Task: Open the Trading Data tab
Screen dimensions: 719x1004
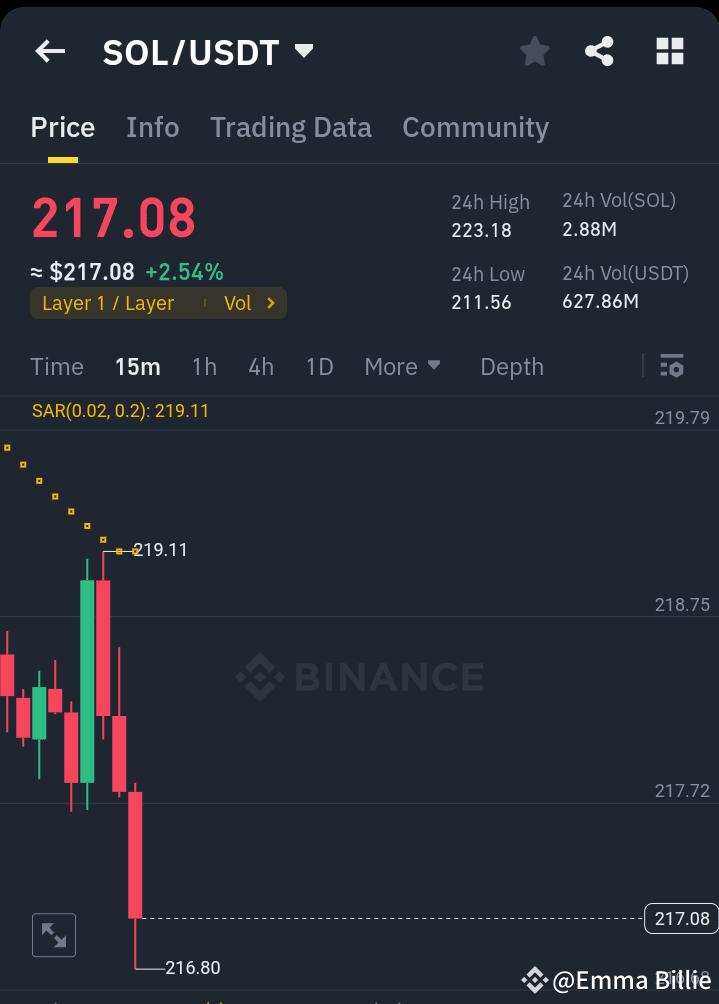Action: (291, 128)
